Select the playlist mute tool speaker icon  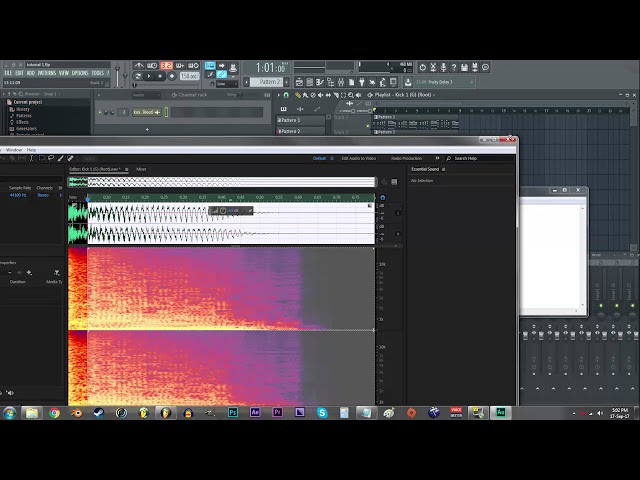pos(320,95)
